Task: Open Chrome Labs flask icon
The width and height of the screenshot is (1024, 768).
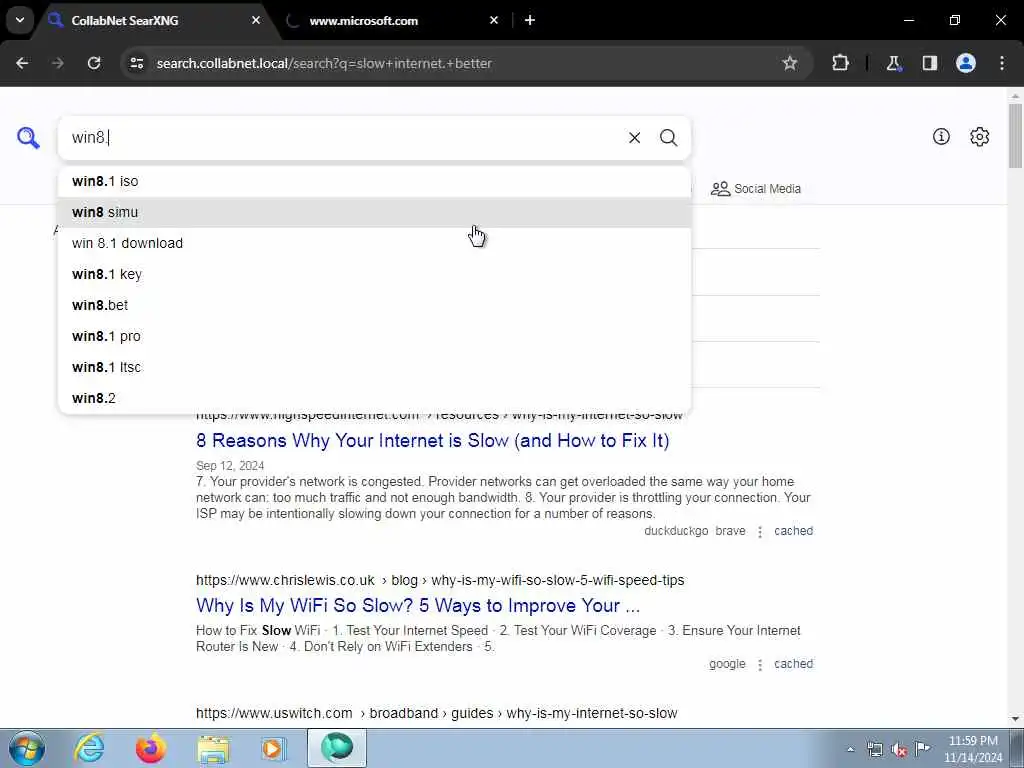Action: (x=893, y=63)
